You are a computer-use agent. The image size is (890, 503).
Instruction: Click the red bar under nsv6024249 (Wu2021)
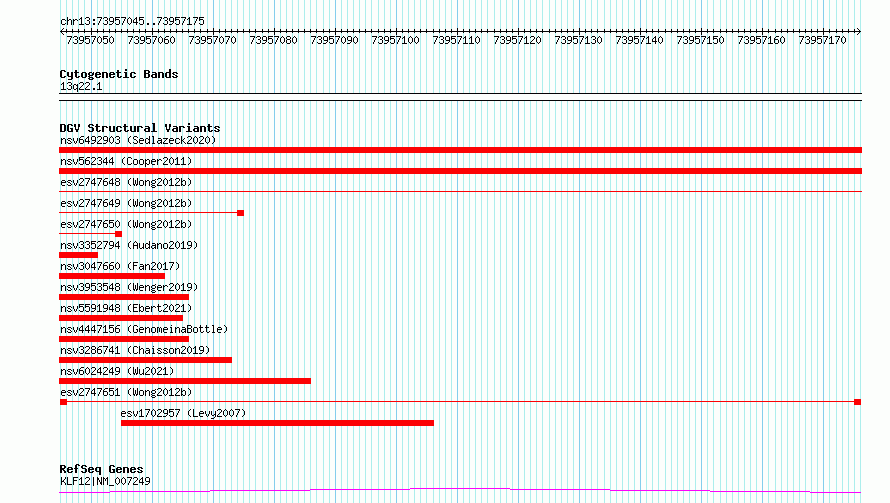click(x=185, y=381)
